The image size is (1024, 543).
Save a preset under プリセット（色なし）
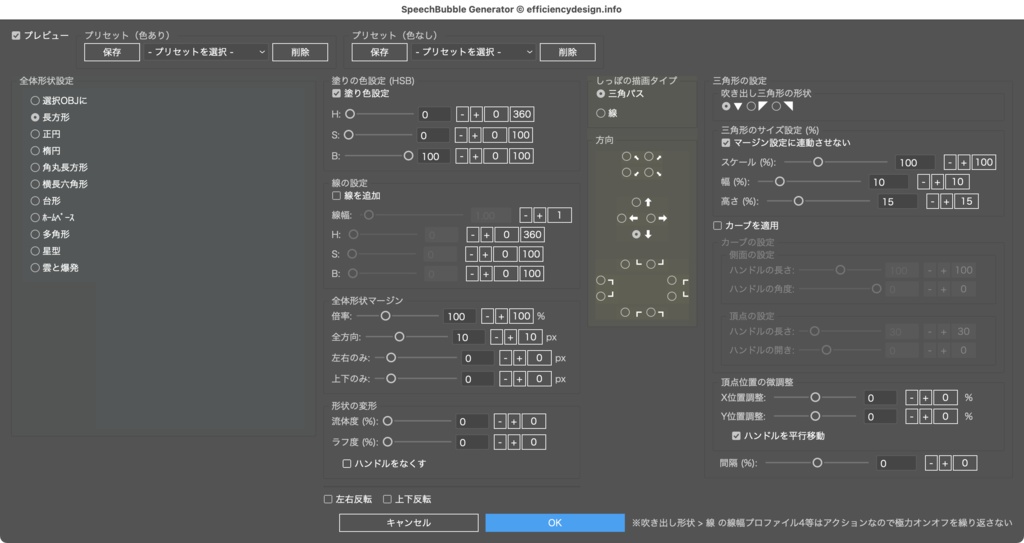(x=379, y=52)
